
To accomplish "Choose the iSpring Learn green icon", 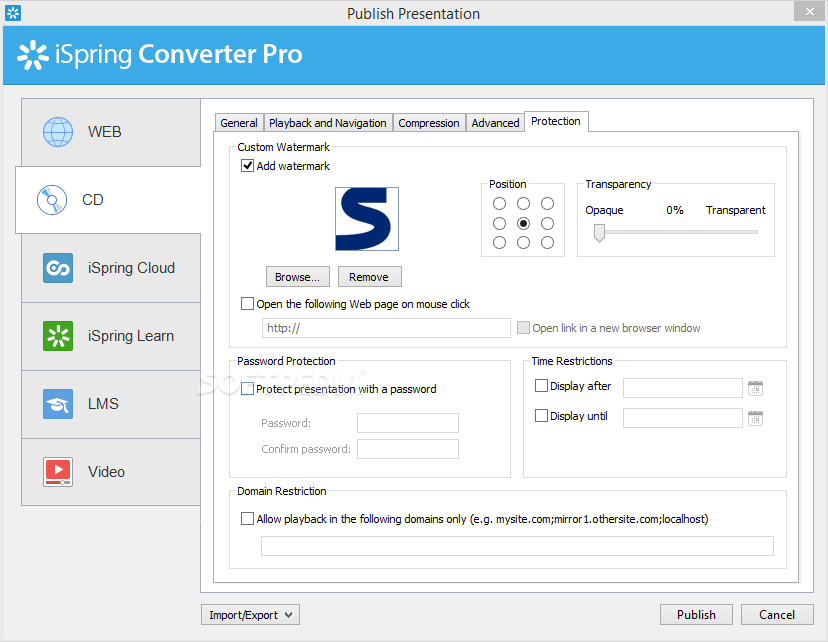I will (58, 336).
